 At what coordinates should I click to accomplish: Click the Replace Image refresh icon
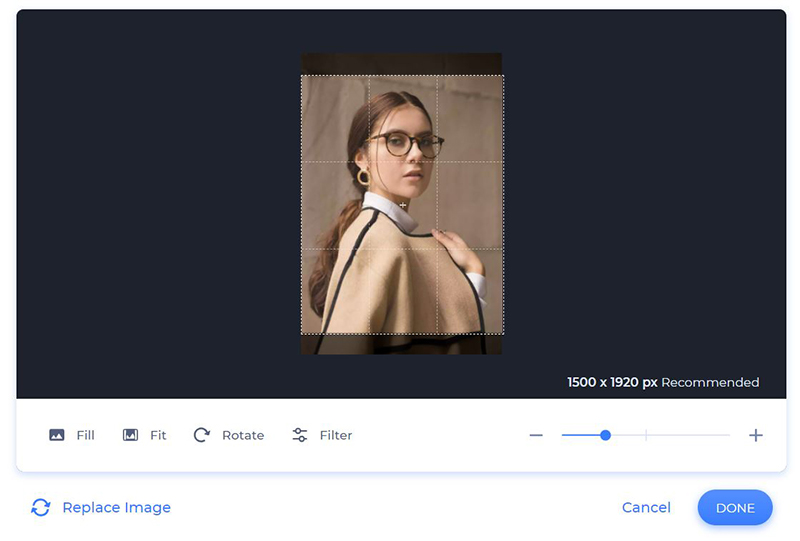[x=41, y=507]
